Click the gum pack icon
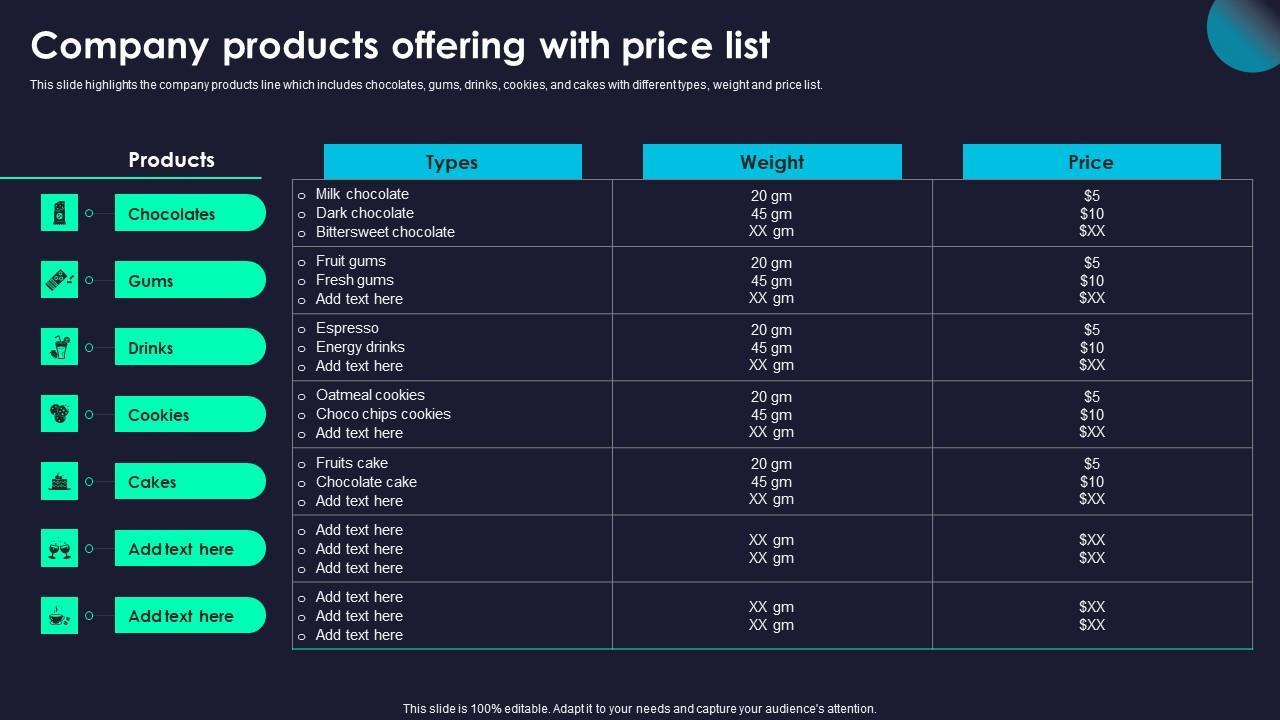This screenshot has height=720, width=1280. [59, 280]
